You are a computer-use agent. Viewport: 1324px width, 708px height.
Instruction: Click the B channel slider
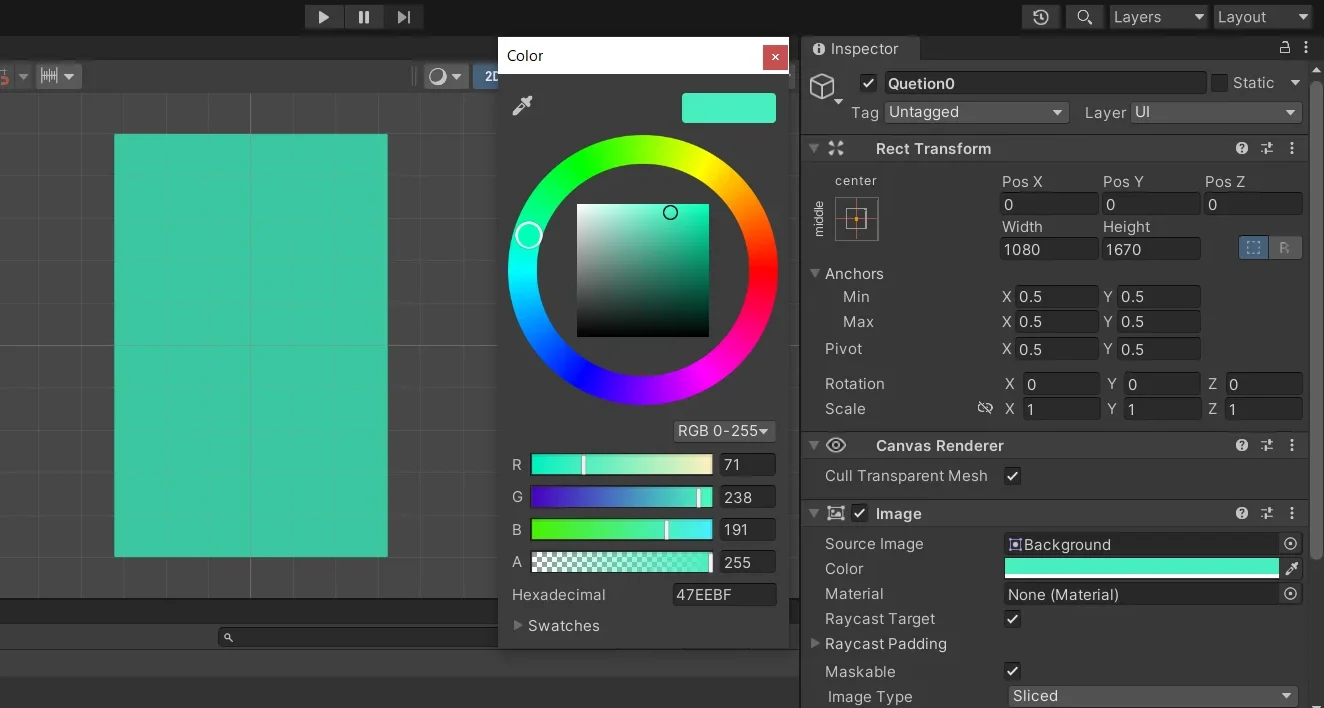(622, 530)
